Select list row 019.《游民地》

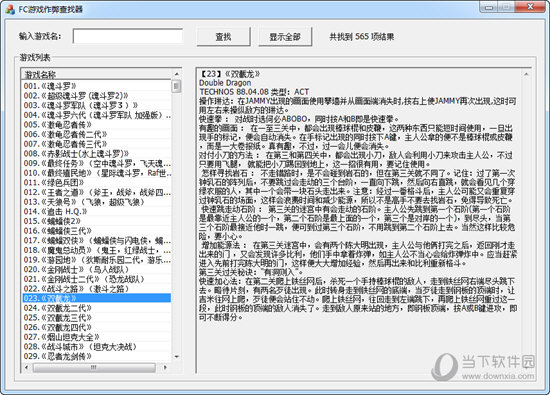tap(97, 260)
